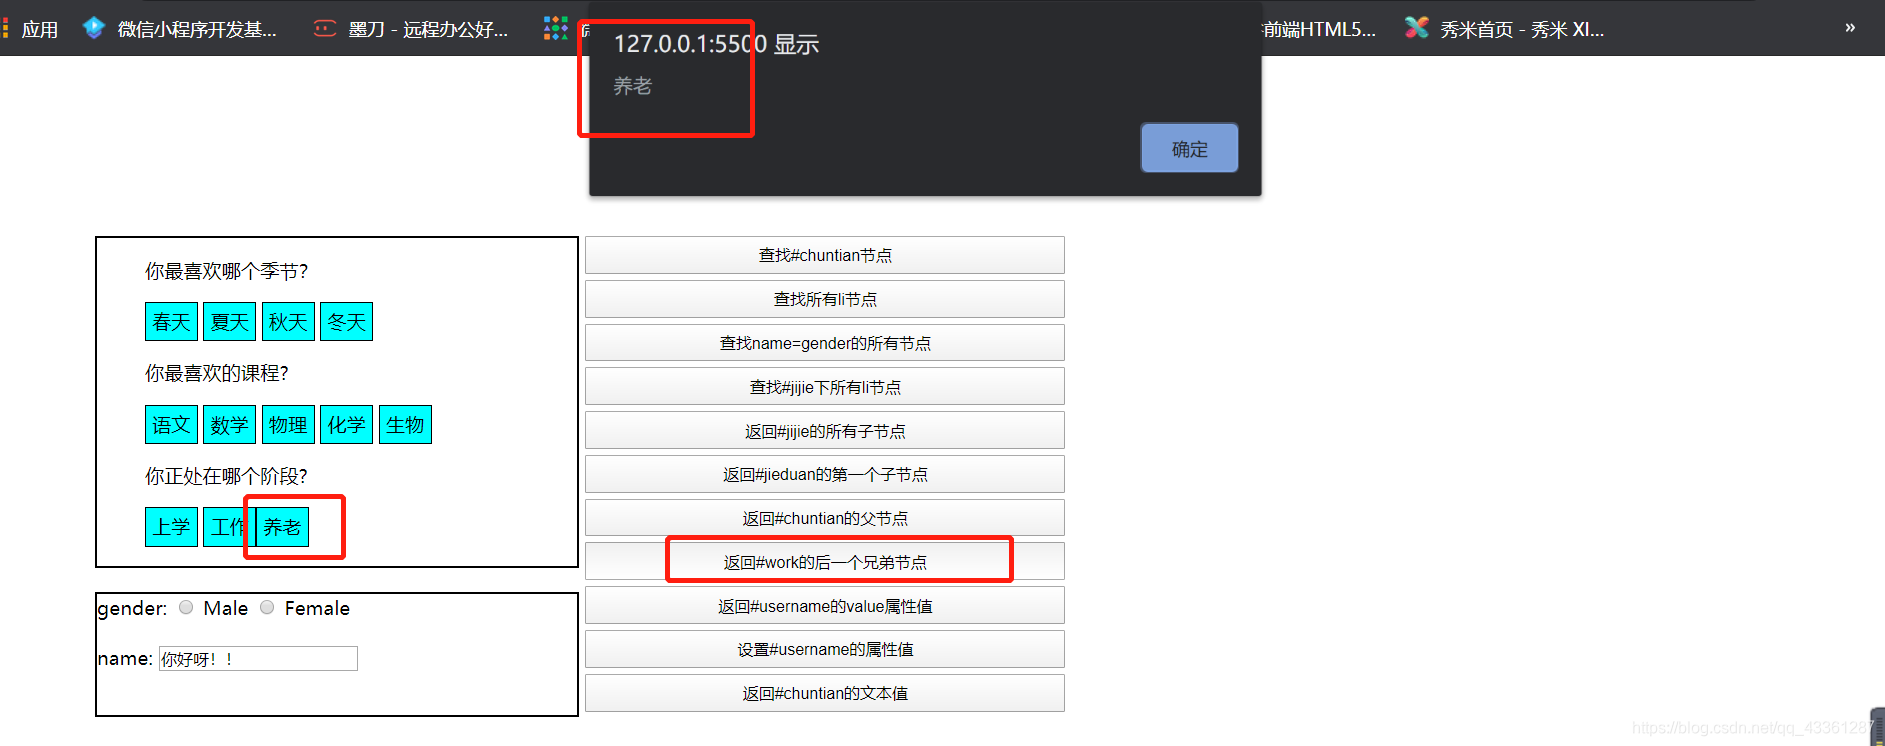The width and height of the screenshot is (1885, 746).
Task: Click the 查找#chuntian节点 button
Action: (x=825, y=255)
